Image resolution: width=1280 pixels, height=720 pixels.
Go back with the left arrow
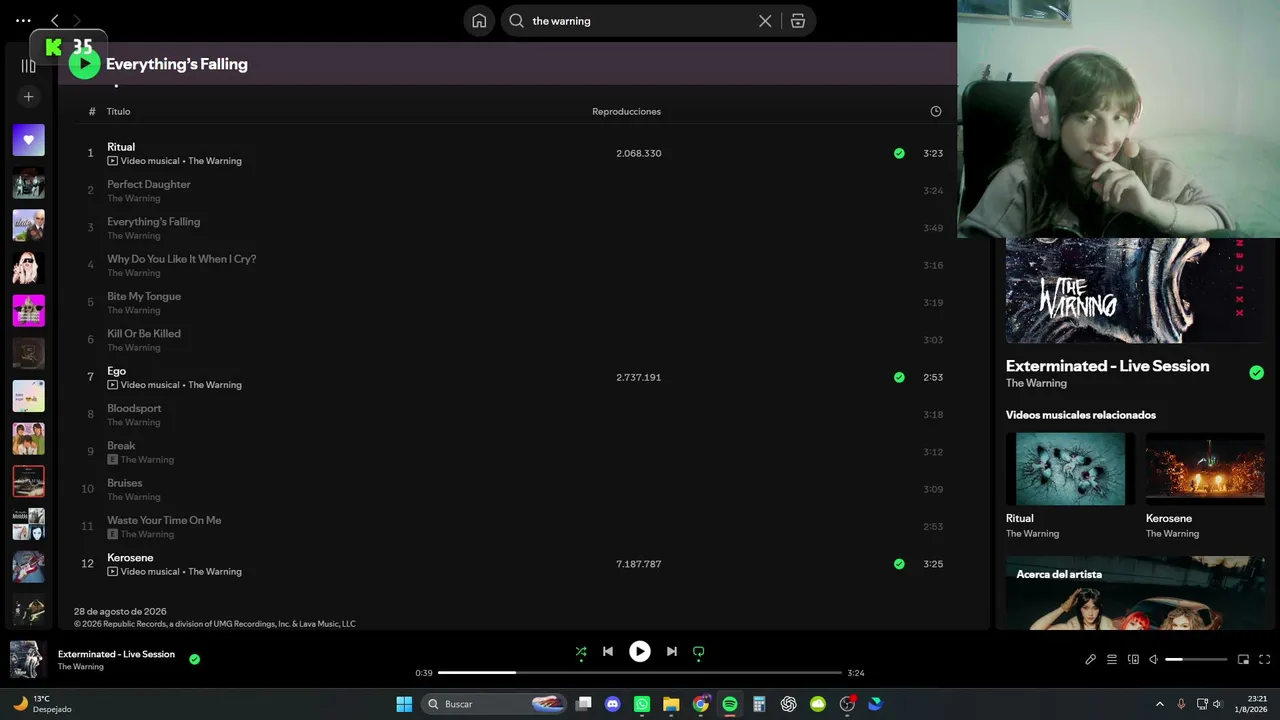[55, 20]
